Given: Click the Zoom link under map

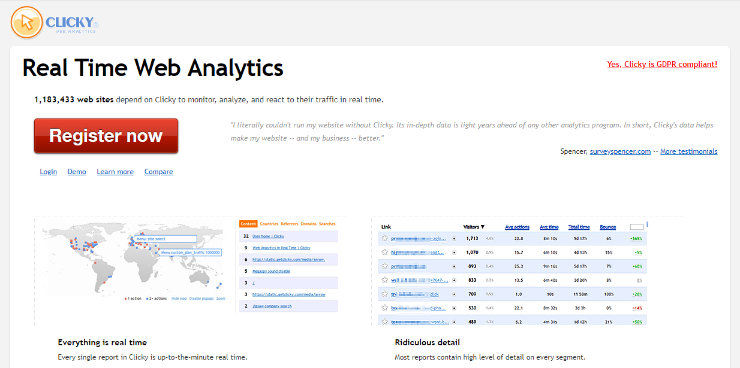Looking at the screenshot, I should click(220, 298).
